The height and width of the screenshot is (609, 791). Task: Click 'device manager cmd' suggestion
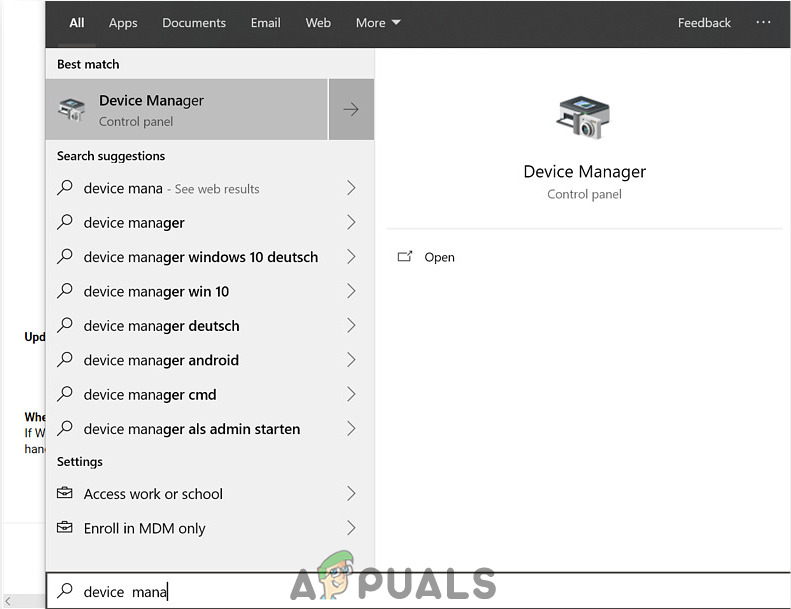210,394
